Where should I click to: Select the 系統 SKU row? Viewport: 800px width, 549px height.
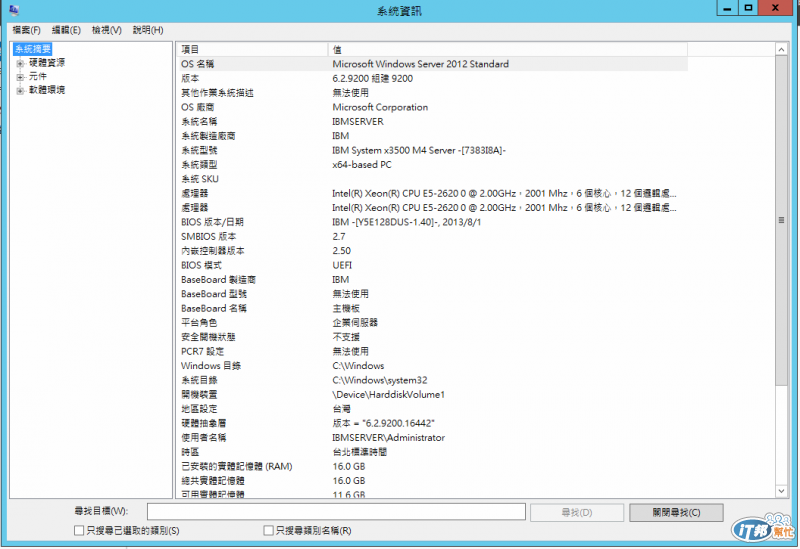coord(432,179)
